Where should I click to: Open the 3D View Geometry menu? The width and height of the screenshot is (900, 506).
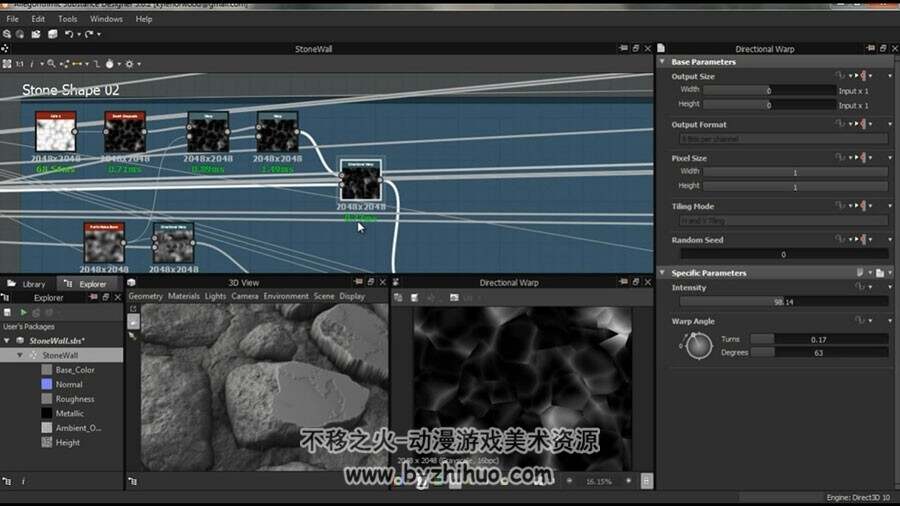145,297
